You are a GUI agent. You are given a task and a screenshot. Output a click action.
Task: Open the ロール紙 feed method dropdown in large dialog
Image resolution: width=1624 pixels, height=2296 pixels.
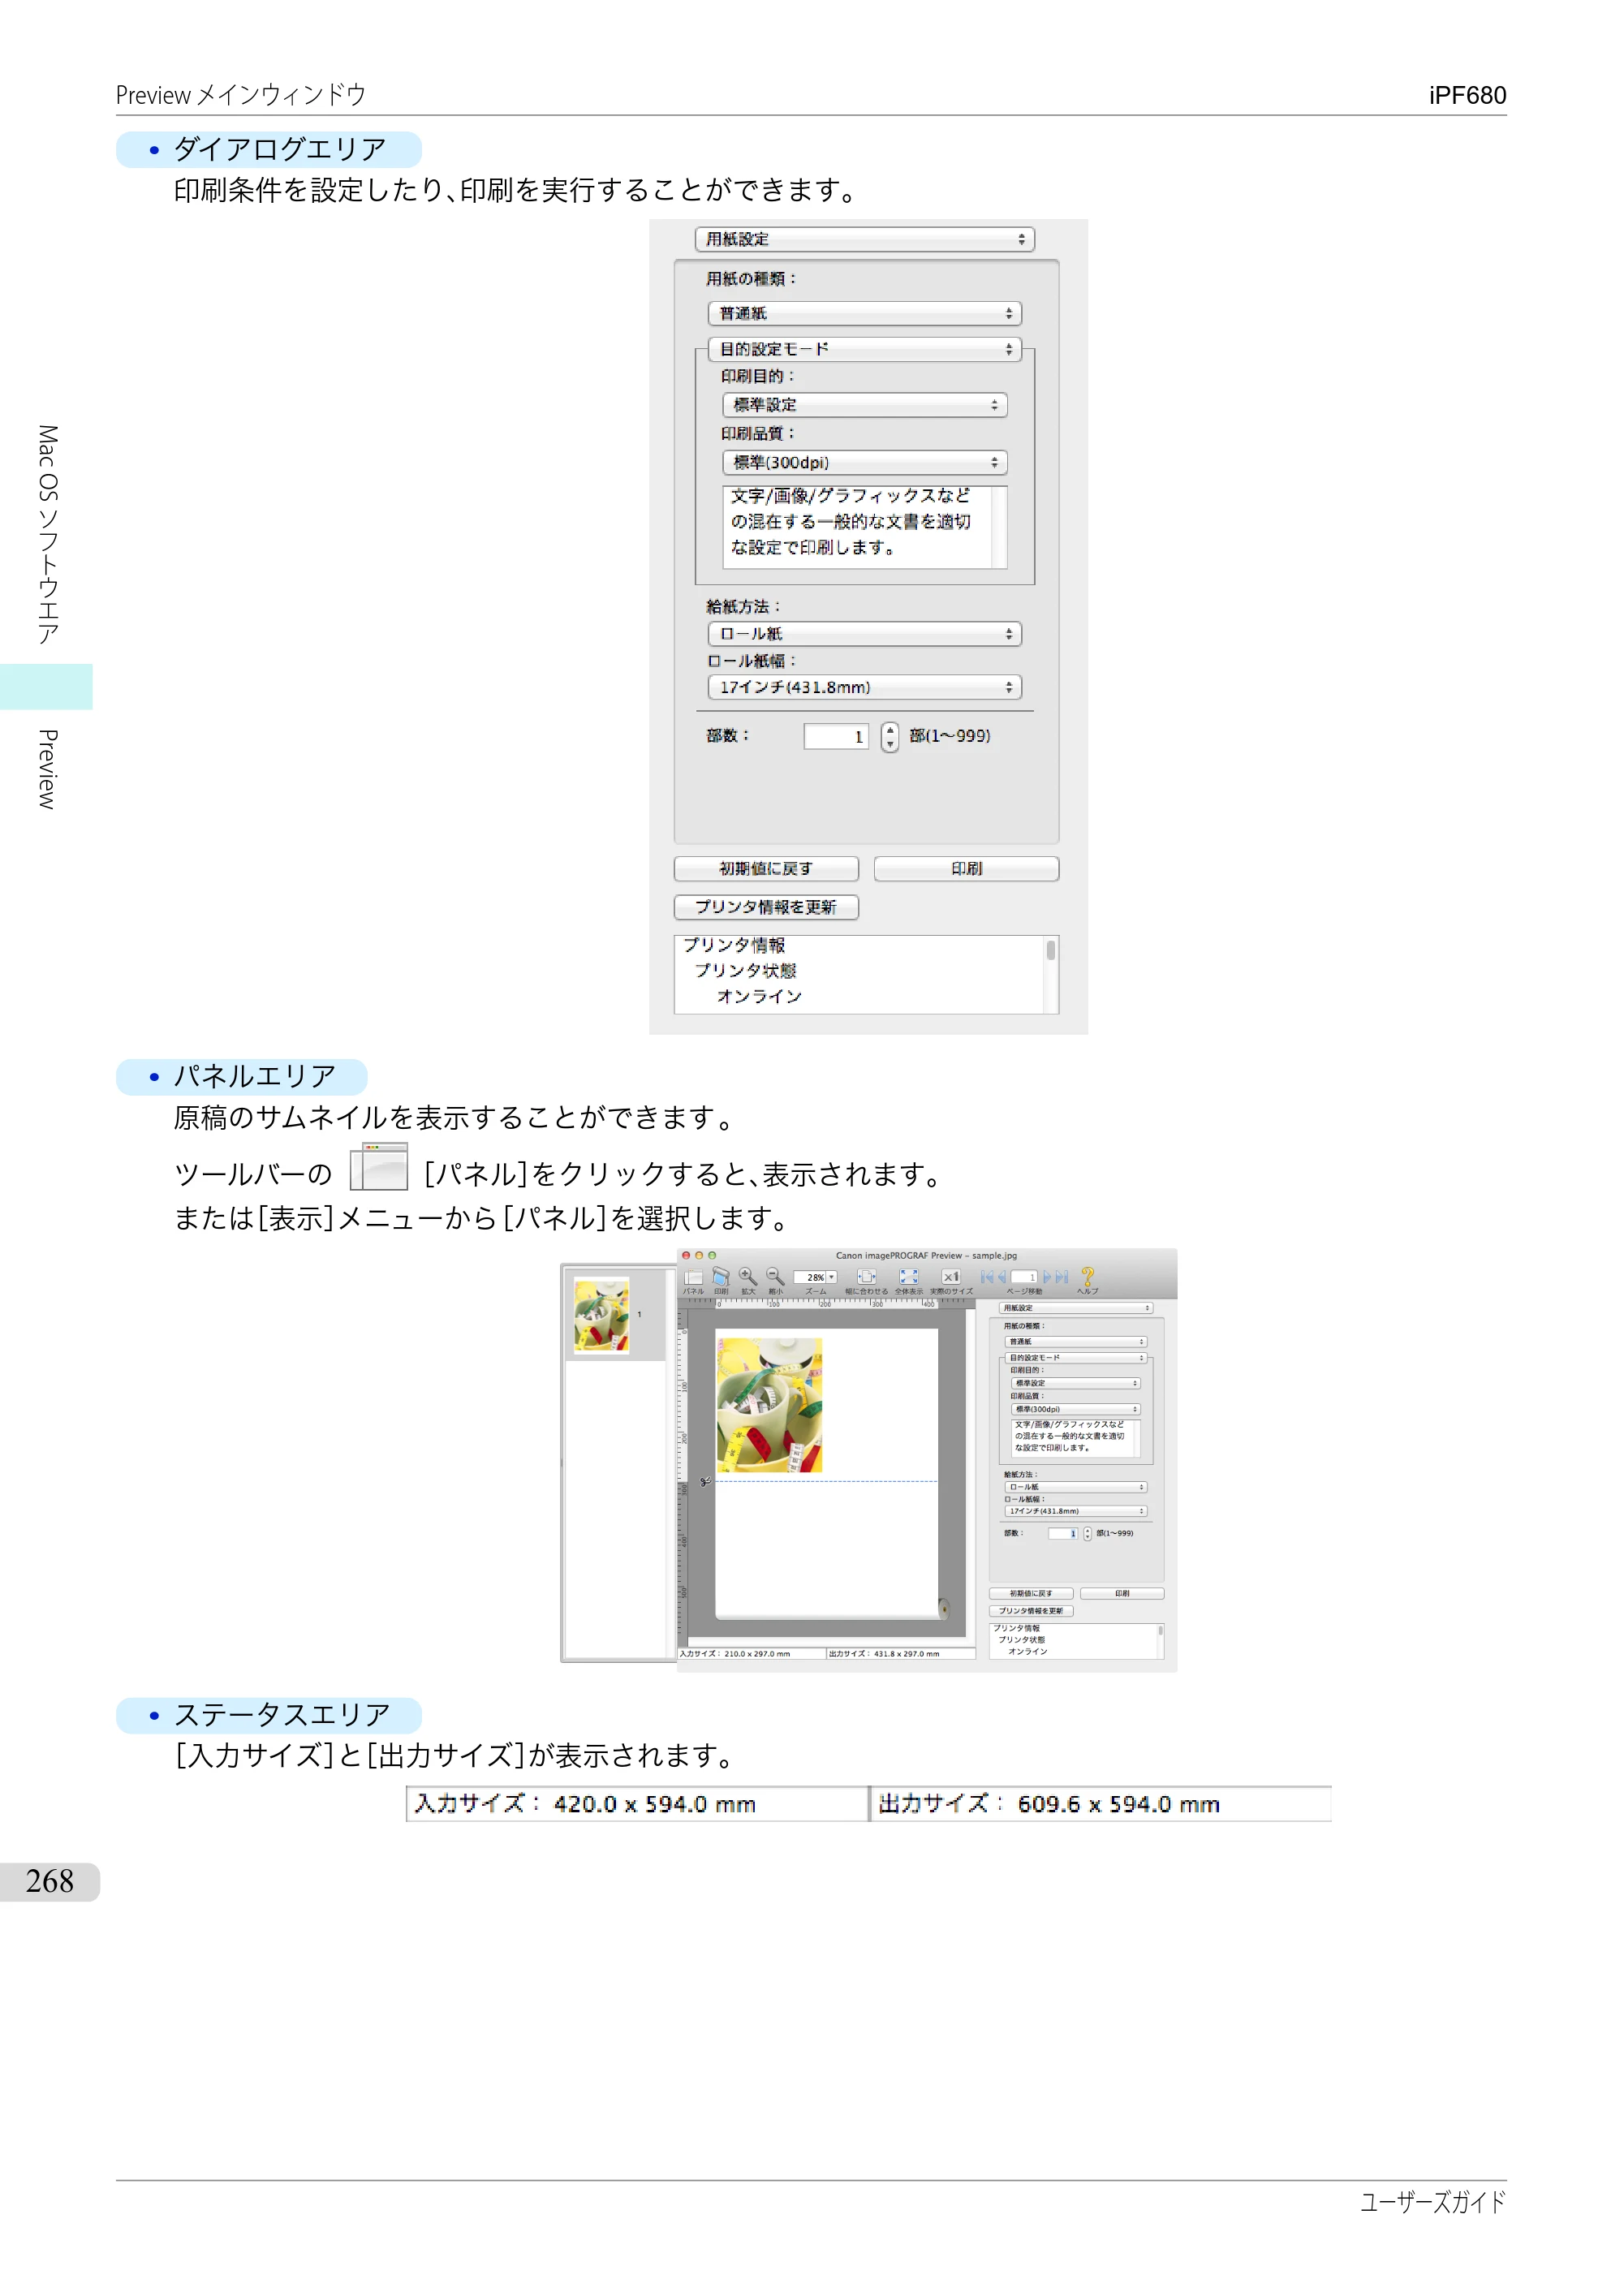pos(865,634)
